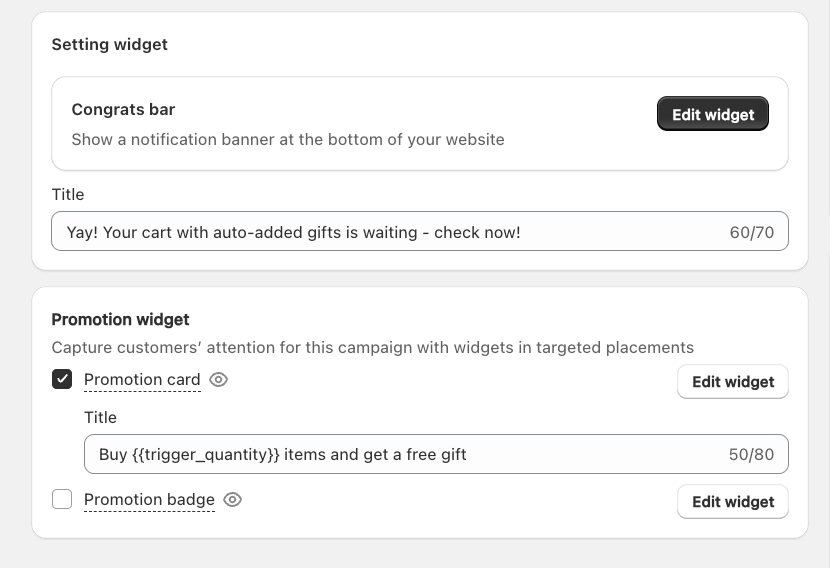The height and width of the screenshot is (568, 830).
Task: Click the 60/70 character counter
Action: [x=751, y=232]
